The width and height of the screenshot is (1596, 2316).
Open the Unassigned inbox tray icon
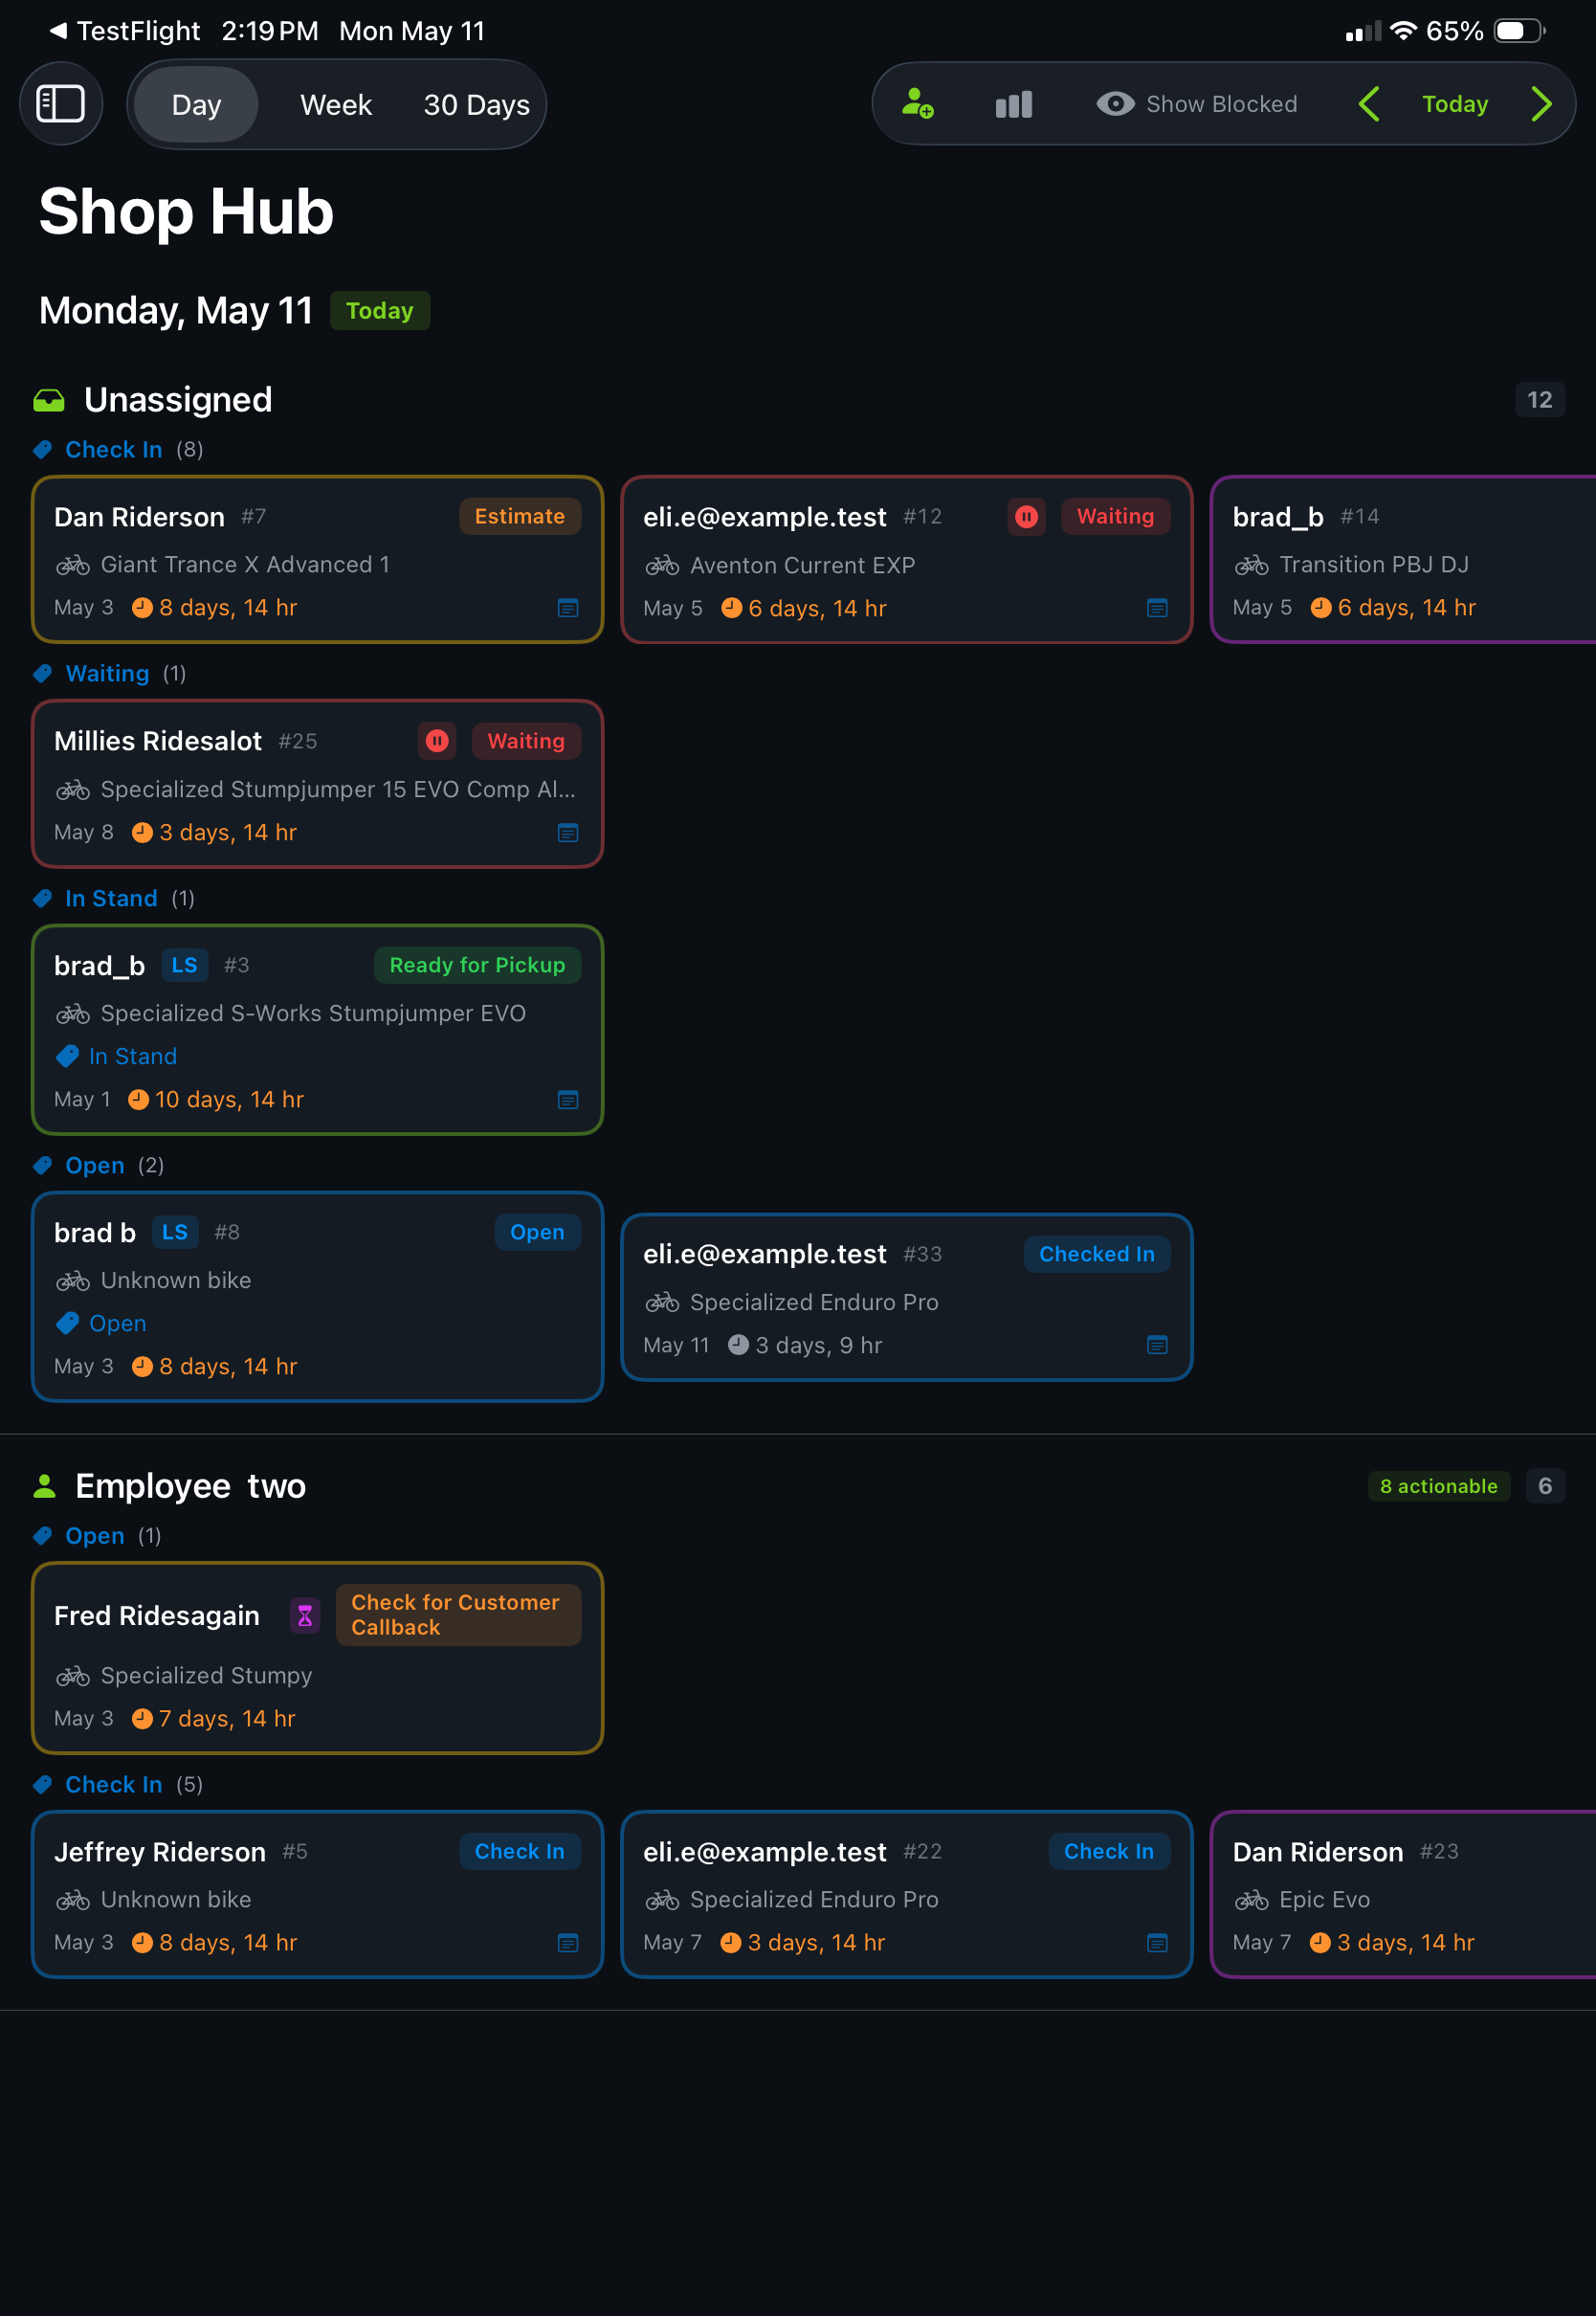tap(49, 400)
